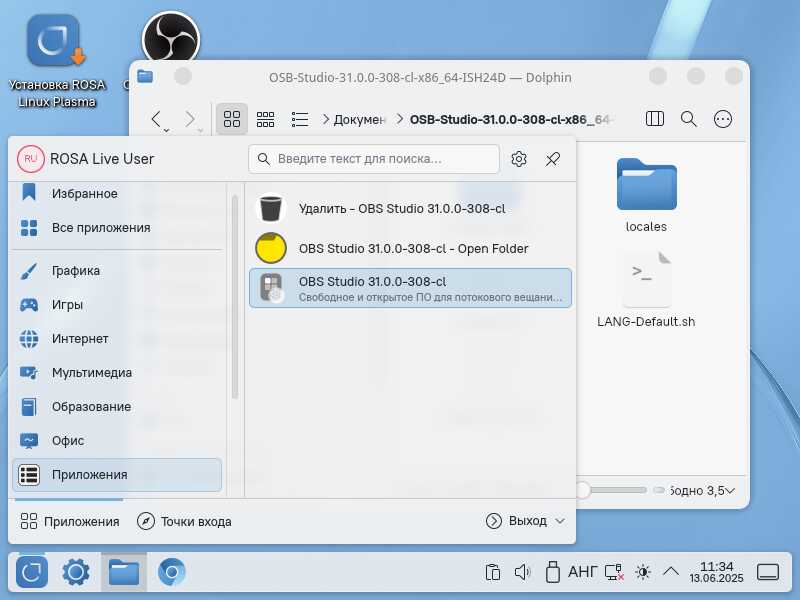
Task: Open the brightness tray icon
Action: (643, 572)
